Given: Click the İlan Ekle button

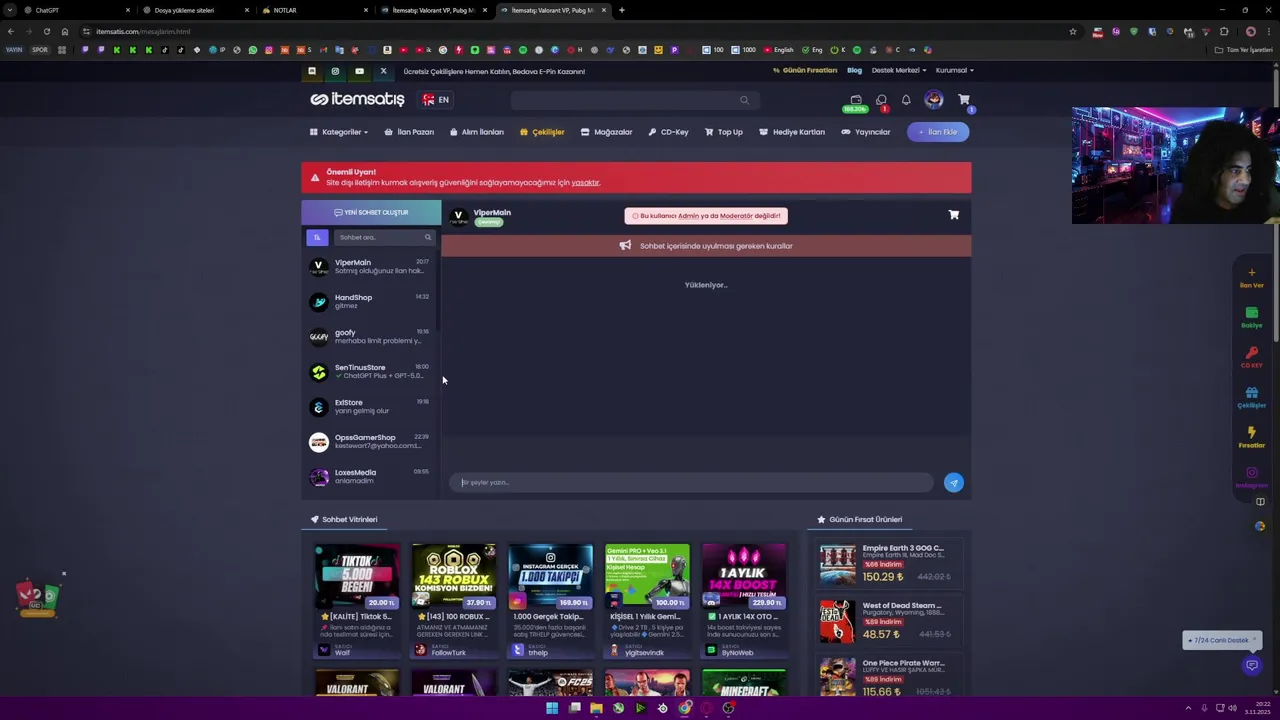Looking at the screenshot, I should (938, 132).
